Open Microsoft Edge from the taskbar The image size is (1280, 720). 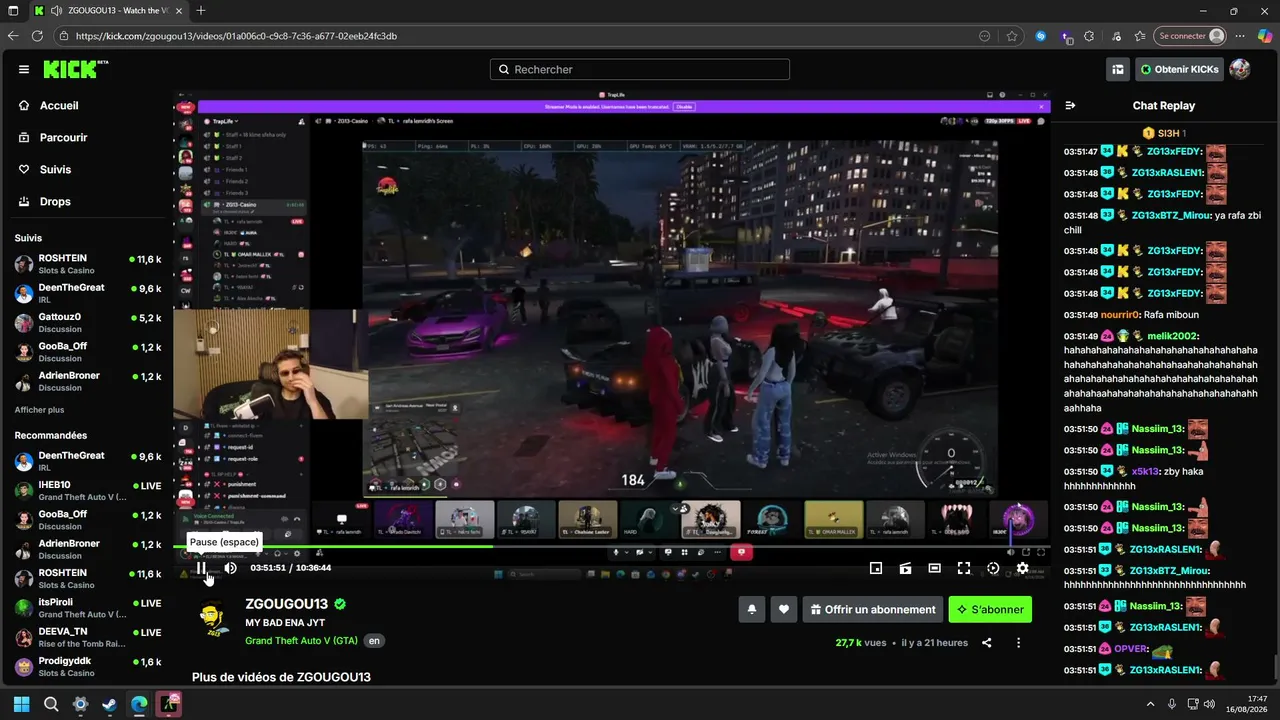[x=138, y=704]
